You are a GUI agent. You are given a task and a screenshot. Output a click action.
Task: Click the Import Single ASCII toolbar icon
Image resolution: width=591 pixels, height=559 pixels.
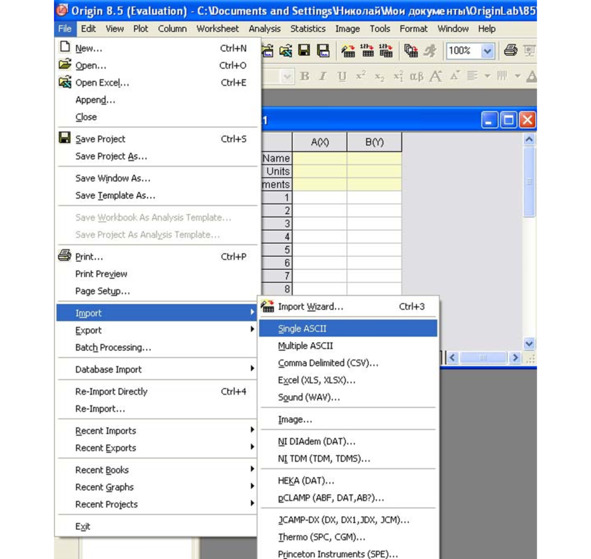(x=367, y=51)
